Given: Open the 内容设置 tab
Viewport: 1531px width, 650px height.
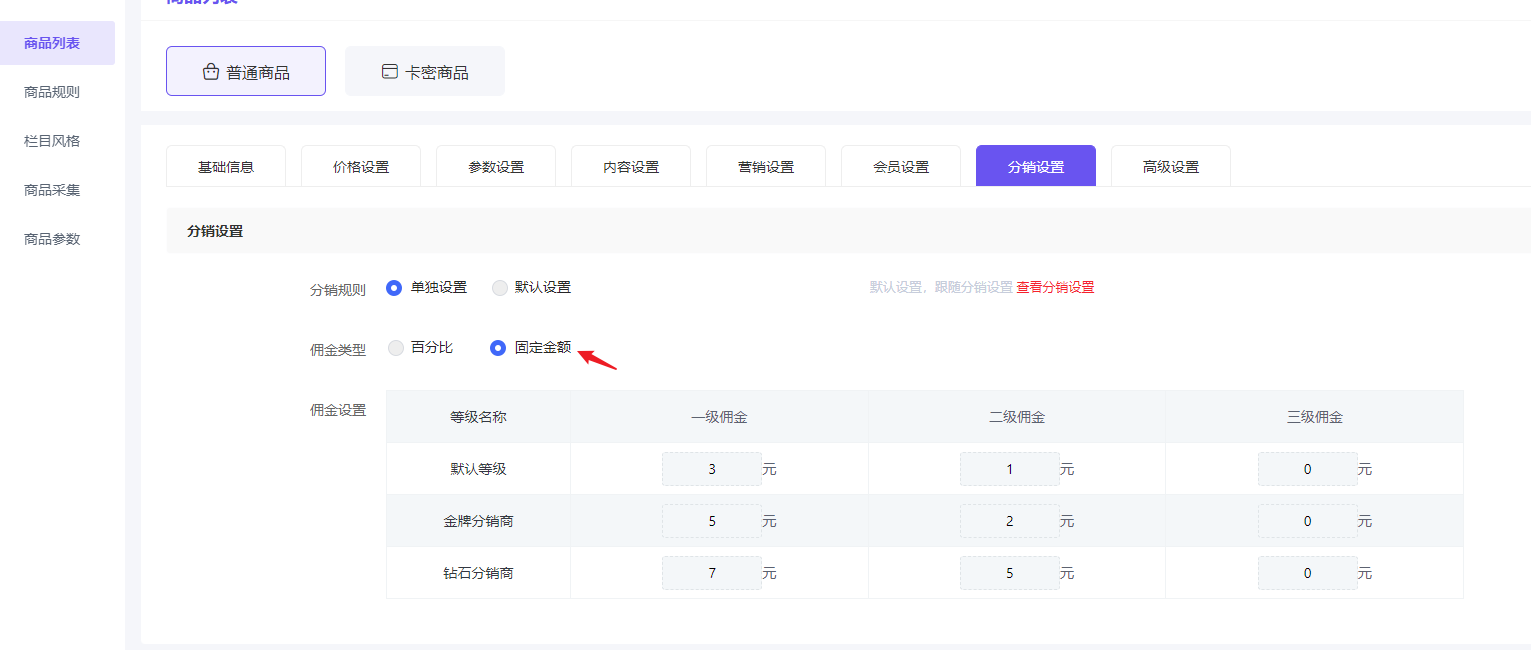Looking at the screenshot, I should (631, 166).
